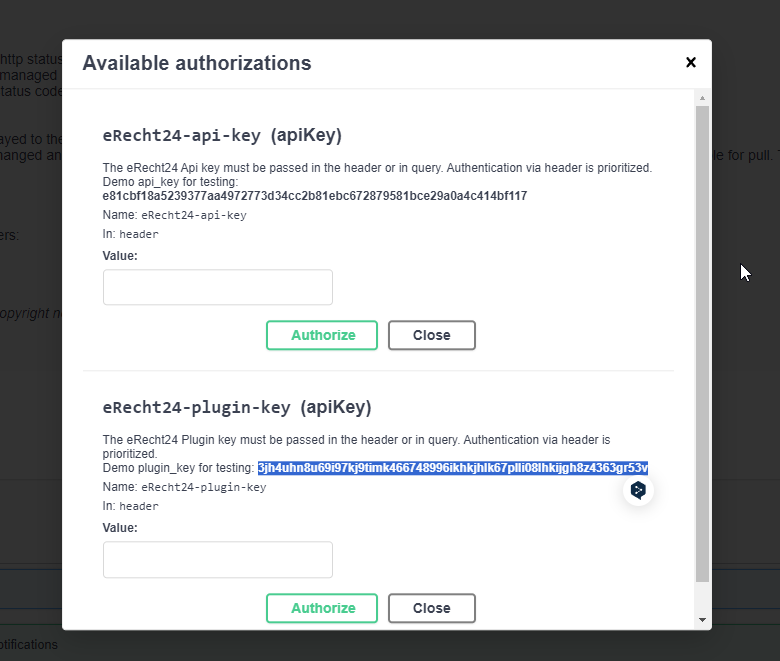780x661 pixels.
Task: Click the eRecht24-plugin-key (apiKey) heading
Action: [237, 407]
